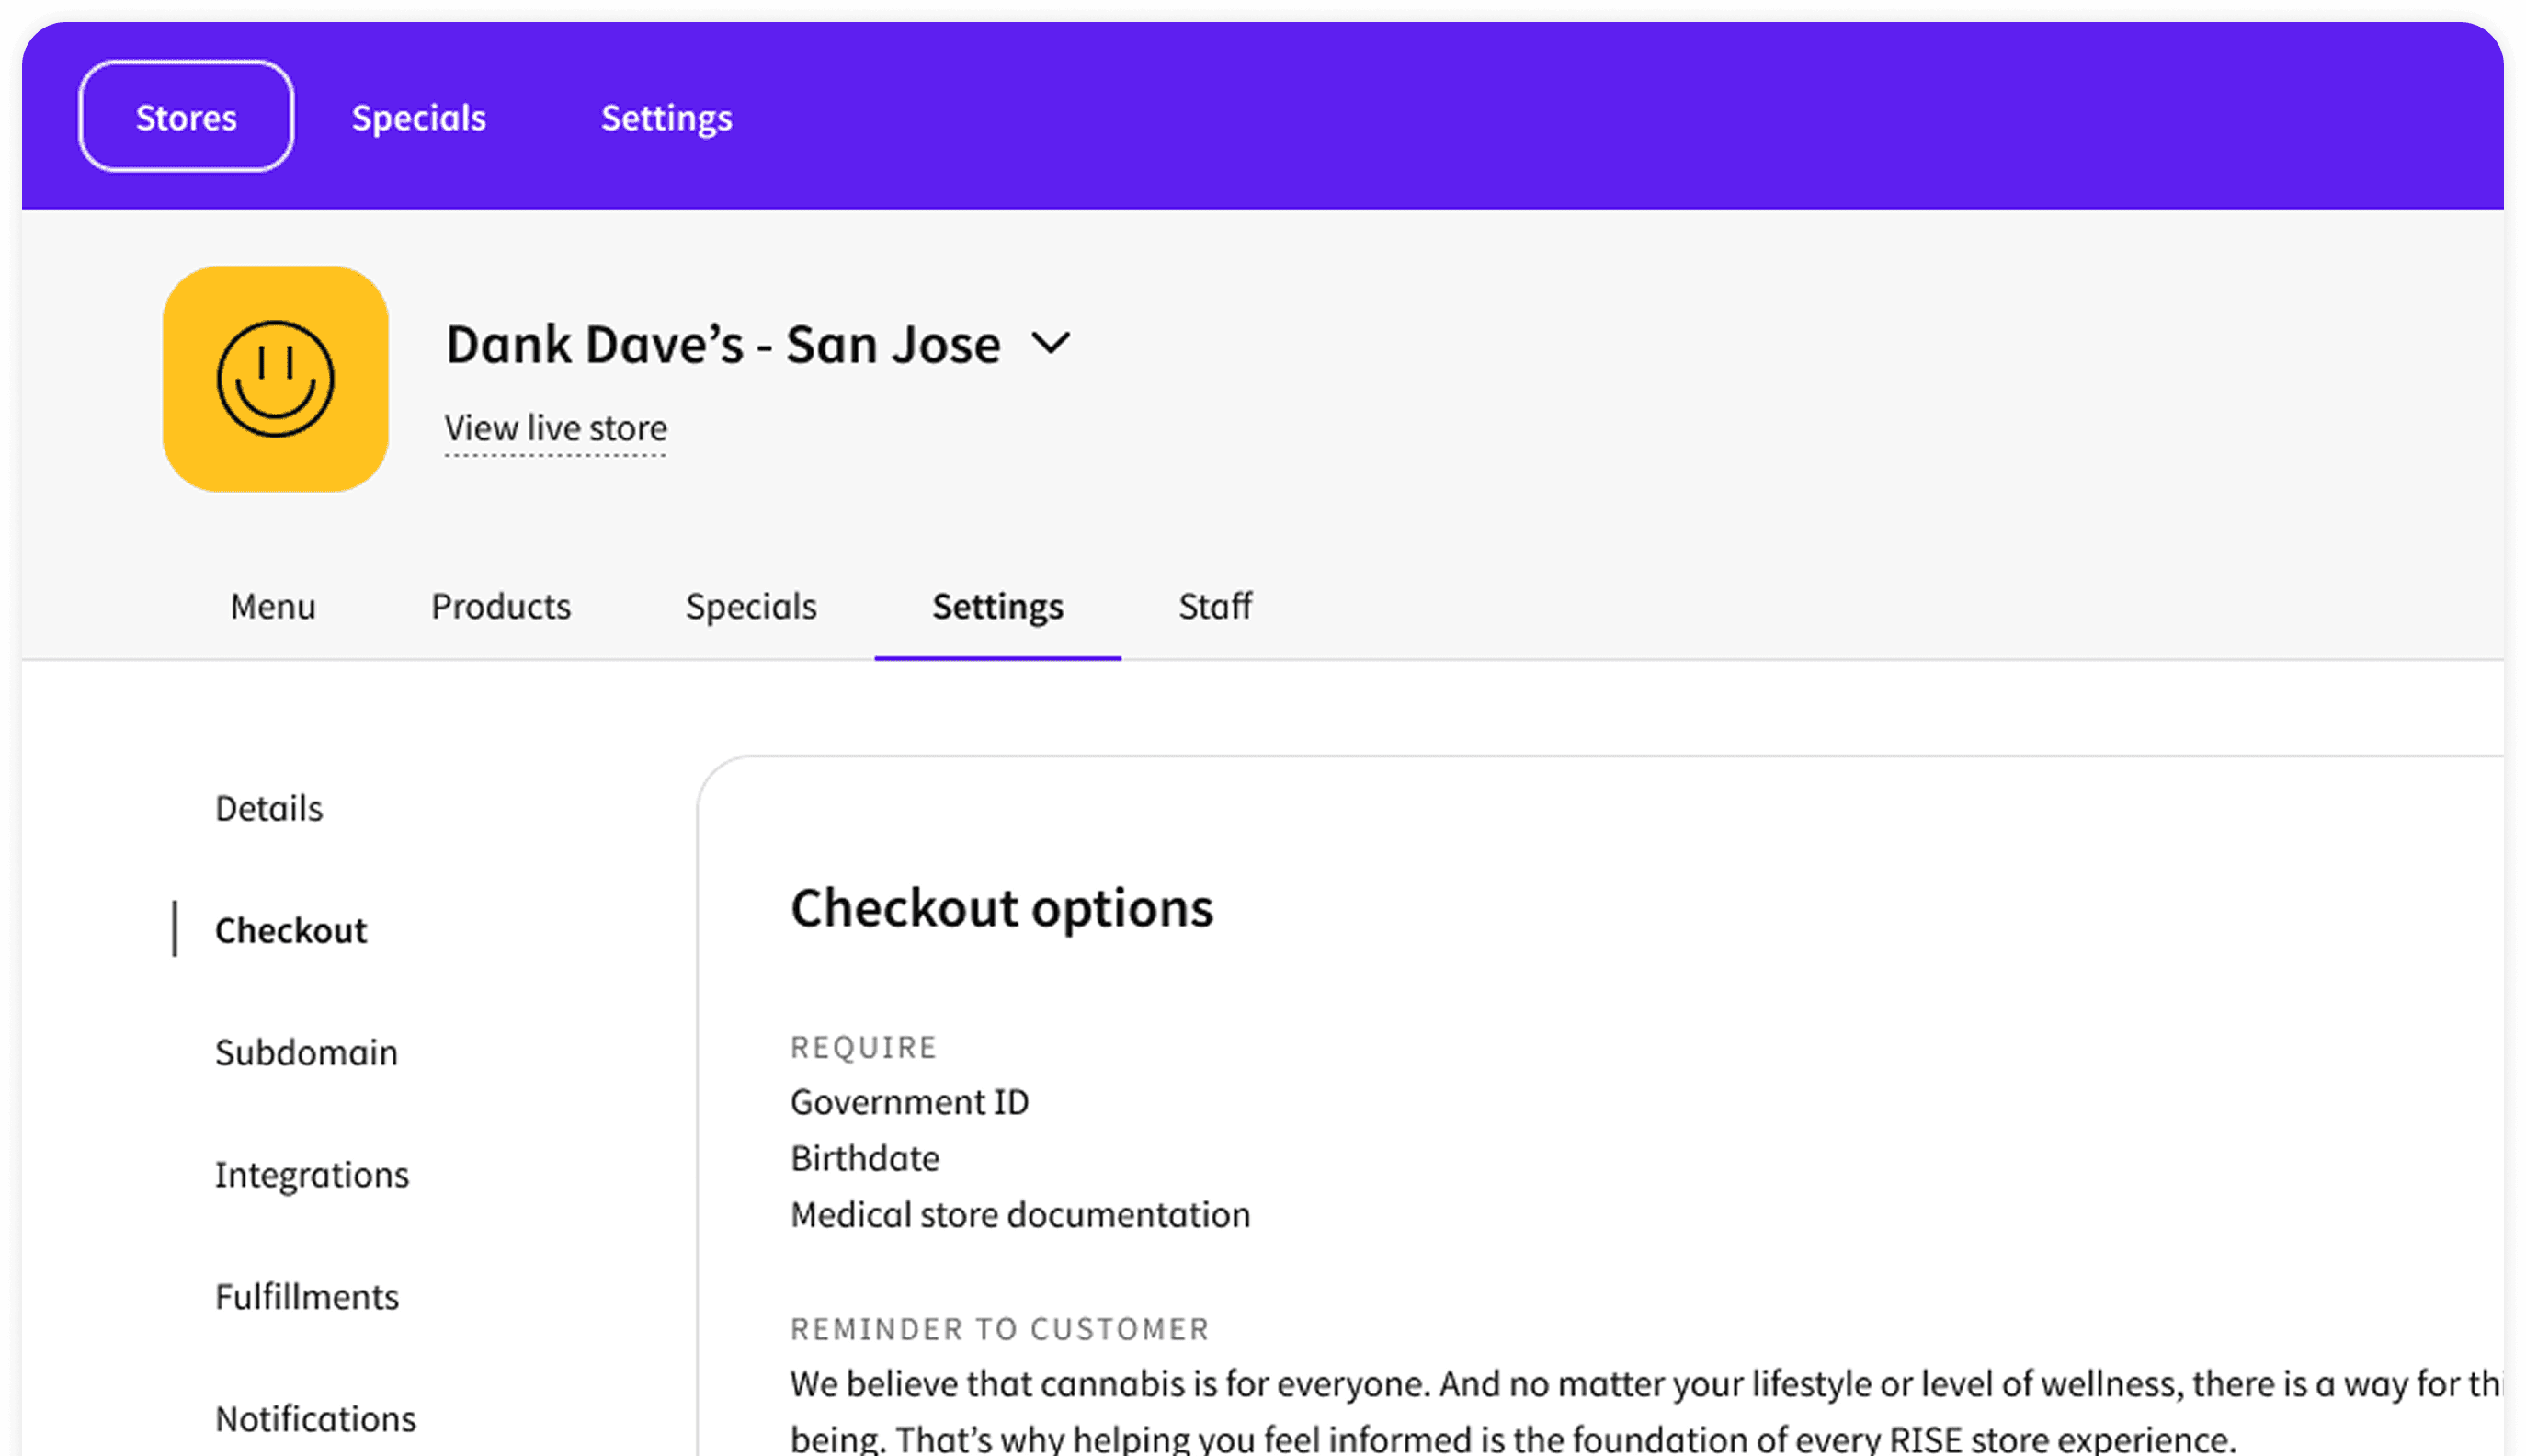Expand the store selector chevron
Screen dimensions: 2526x1456
pyautogui.click(x=1051, y=343)
